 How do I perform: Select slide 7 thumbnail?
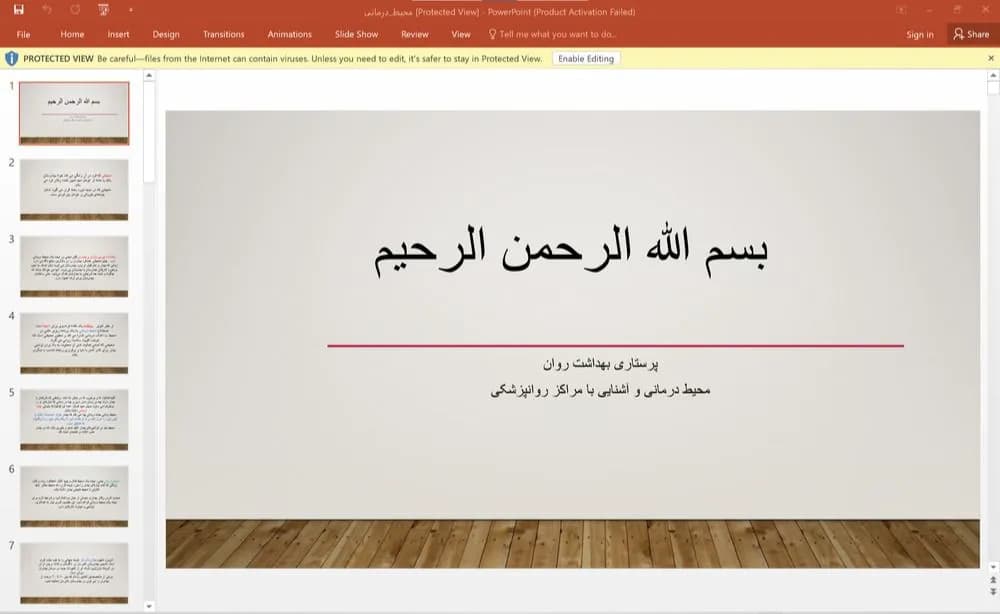[x=74, y=573]
